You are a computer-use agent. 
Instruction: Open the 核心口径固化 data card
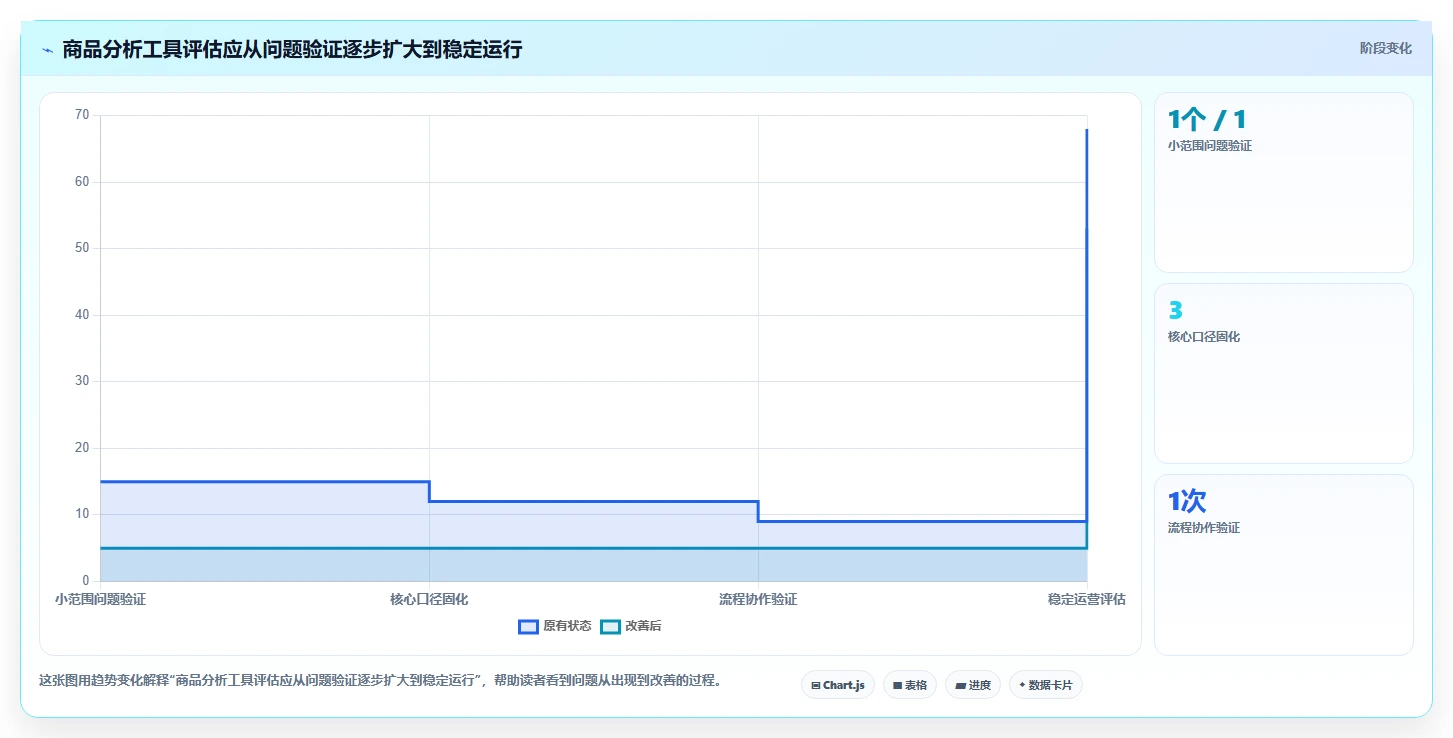pos(1284,373)
